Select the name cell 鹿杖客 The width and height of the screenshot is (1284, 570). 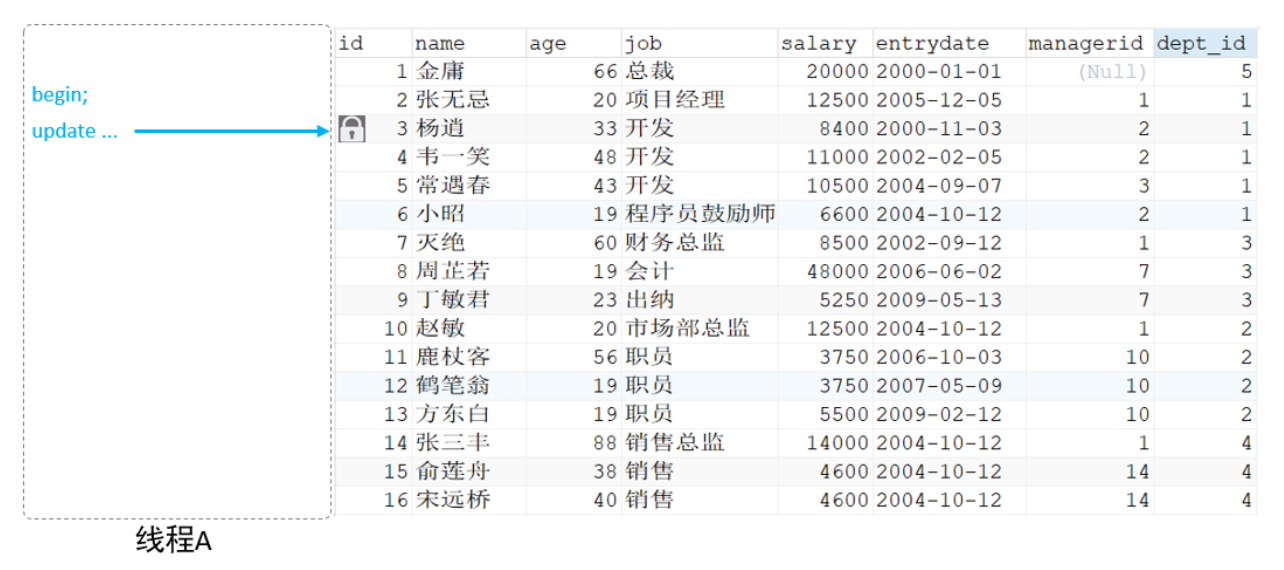453,357
